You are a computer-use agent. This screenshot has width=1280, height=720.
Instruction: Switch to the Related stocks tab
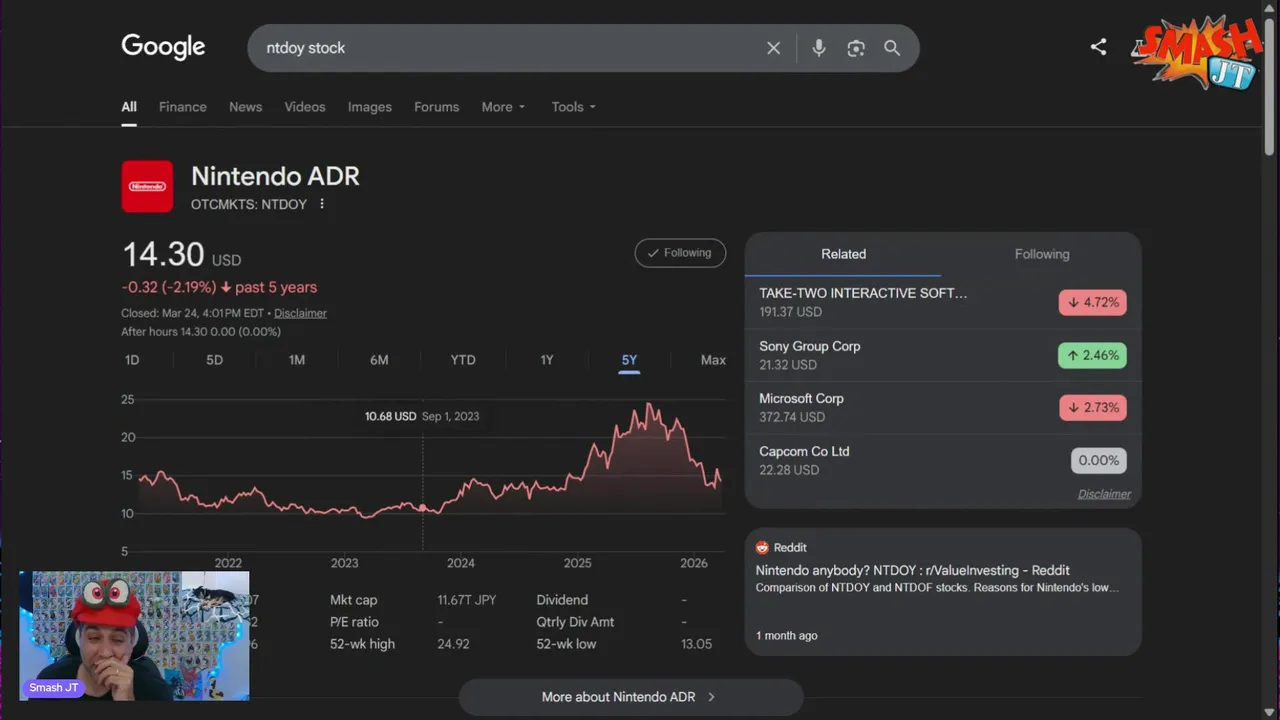(843, 254)
